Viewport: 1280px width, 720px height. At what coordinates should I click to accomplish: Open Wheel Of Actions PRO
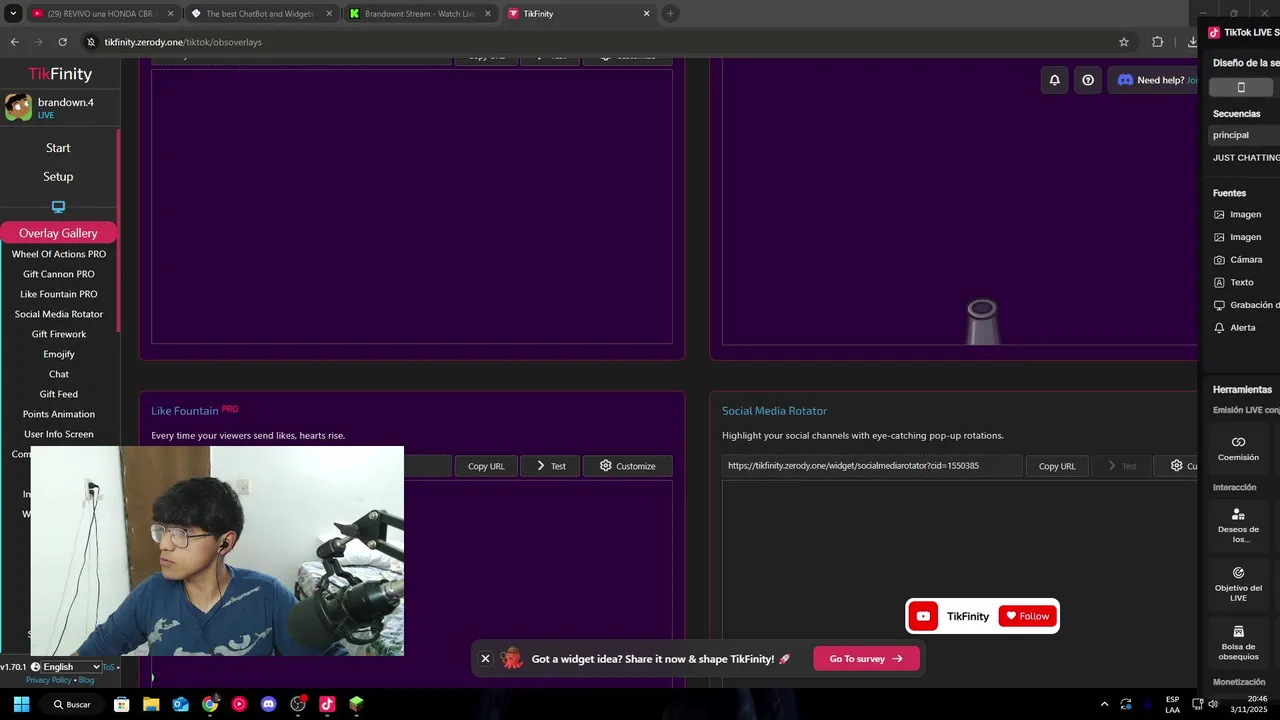[x=59, y=254]
